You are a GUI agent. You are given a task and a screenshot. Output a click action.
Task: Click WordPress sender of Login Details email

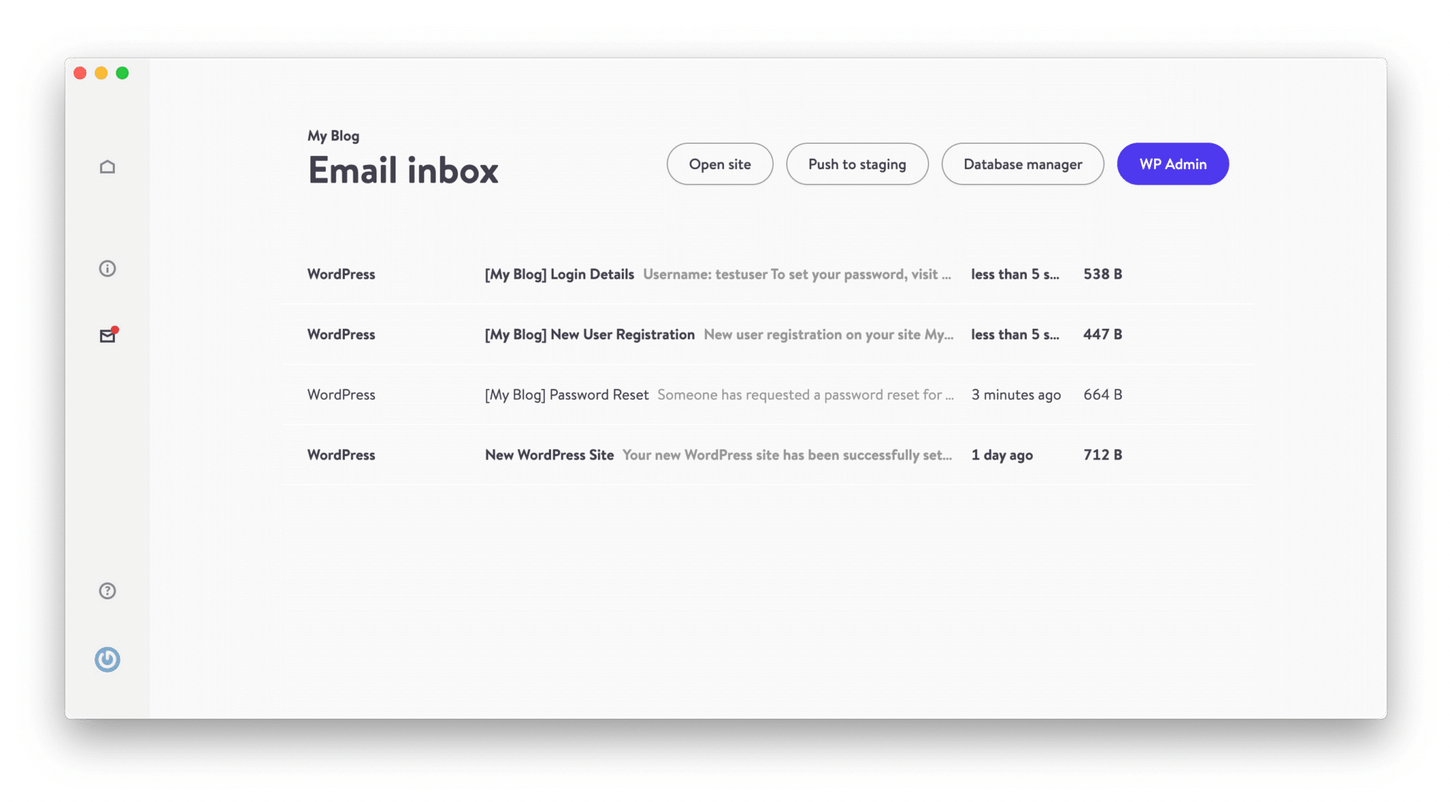[341, 274]
